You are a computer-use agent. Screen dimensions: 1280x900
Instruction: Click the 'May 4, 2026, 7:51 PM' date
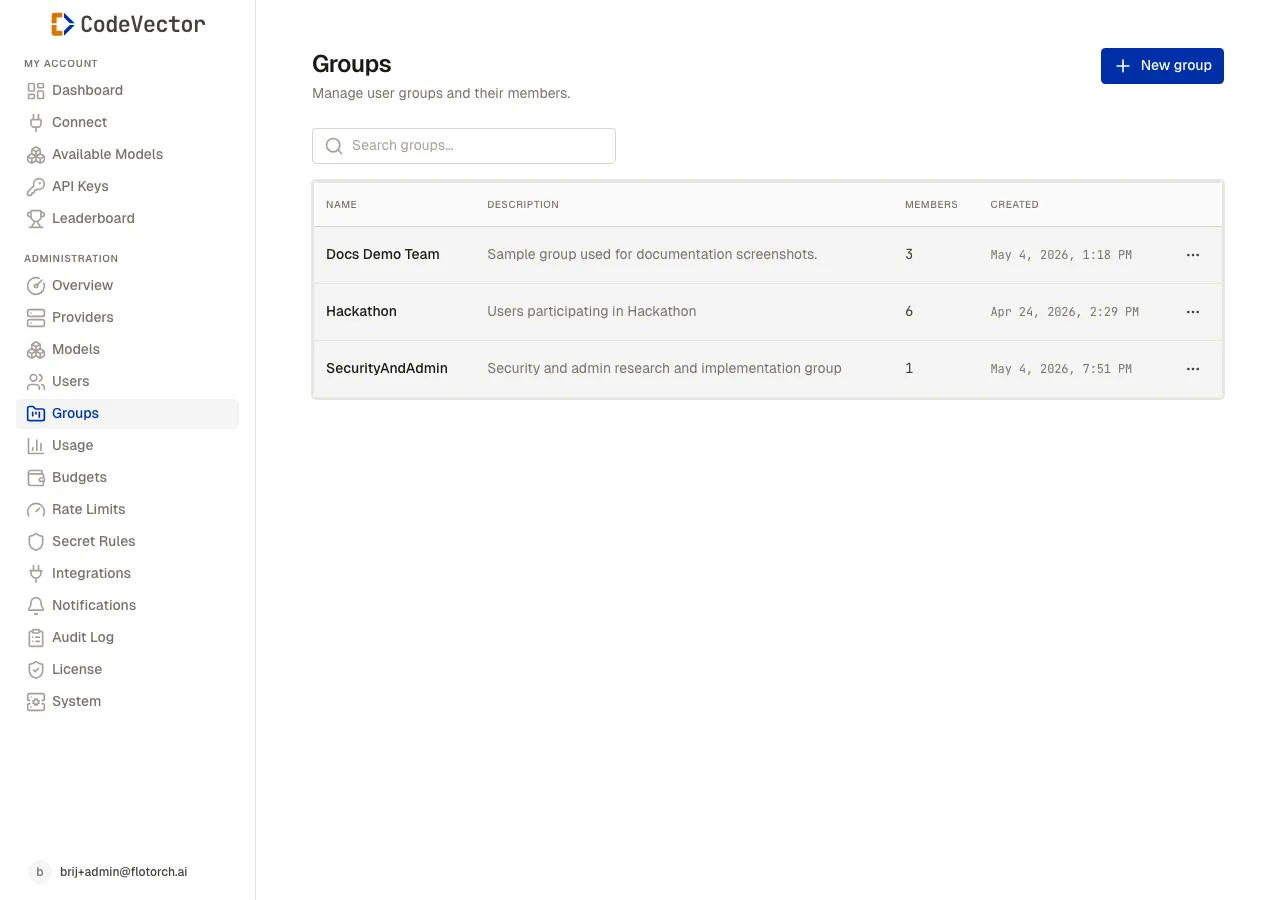tap(1061, 369)
